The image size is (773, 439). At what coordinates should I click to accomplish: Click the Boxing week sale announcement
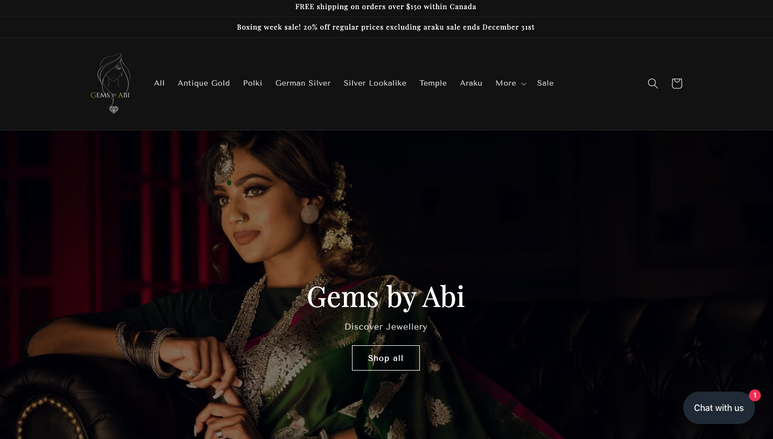[x=386, y=27]
